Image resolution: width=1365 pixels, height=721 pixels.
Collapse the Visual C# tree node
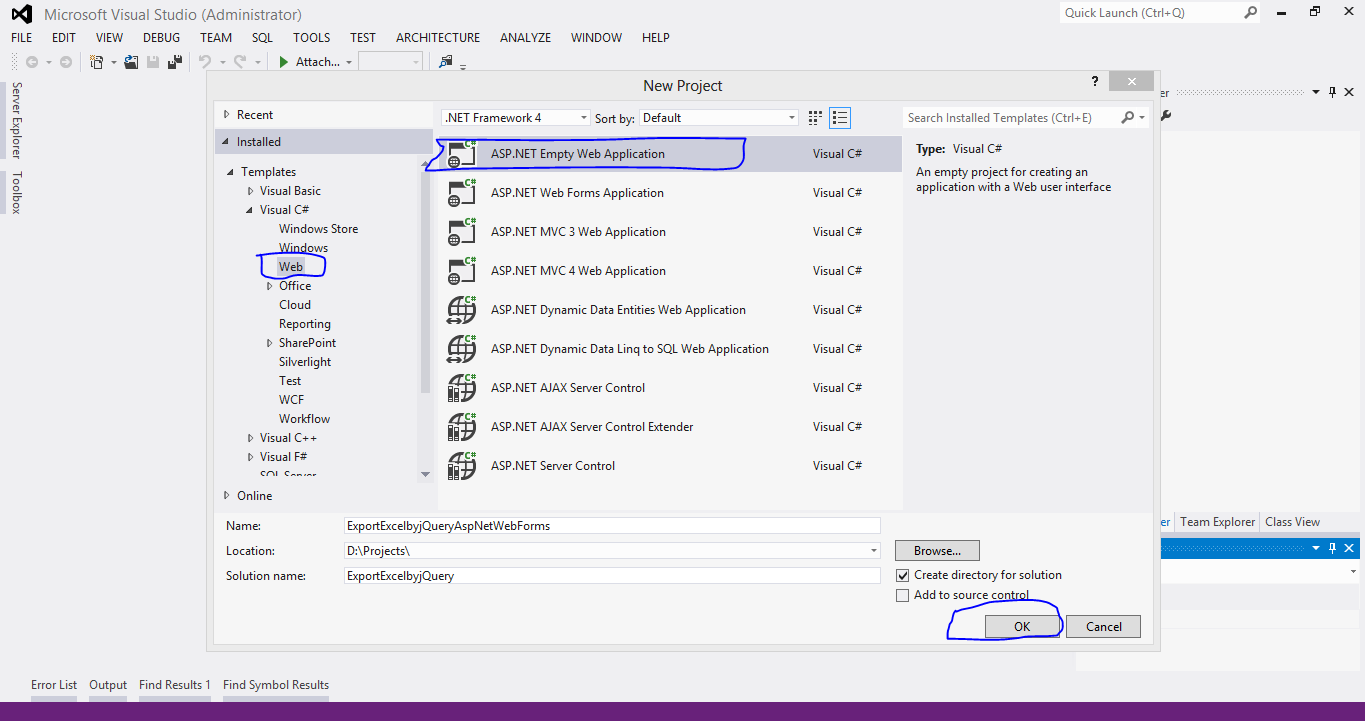point(251,210)
